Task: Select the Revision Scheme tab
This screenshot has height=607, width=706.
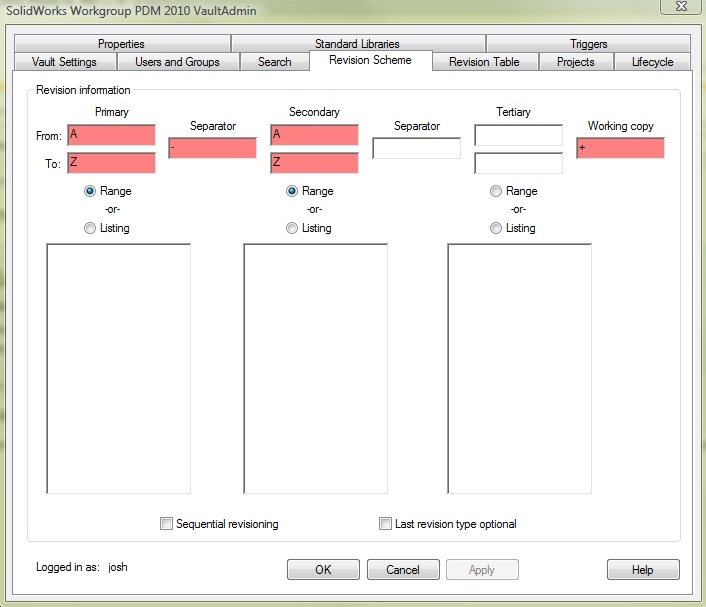Action: point(370,60)
